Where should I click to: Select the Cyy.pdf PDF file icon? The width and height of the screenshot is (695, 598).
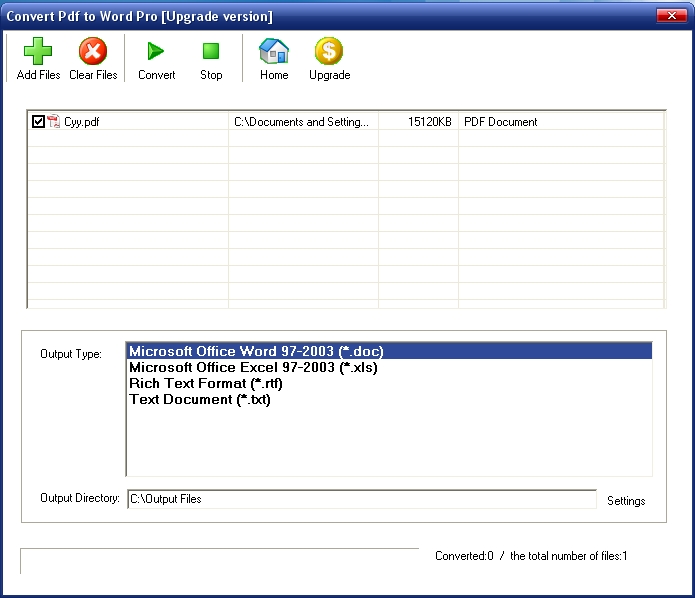[x=53, y=121]
